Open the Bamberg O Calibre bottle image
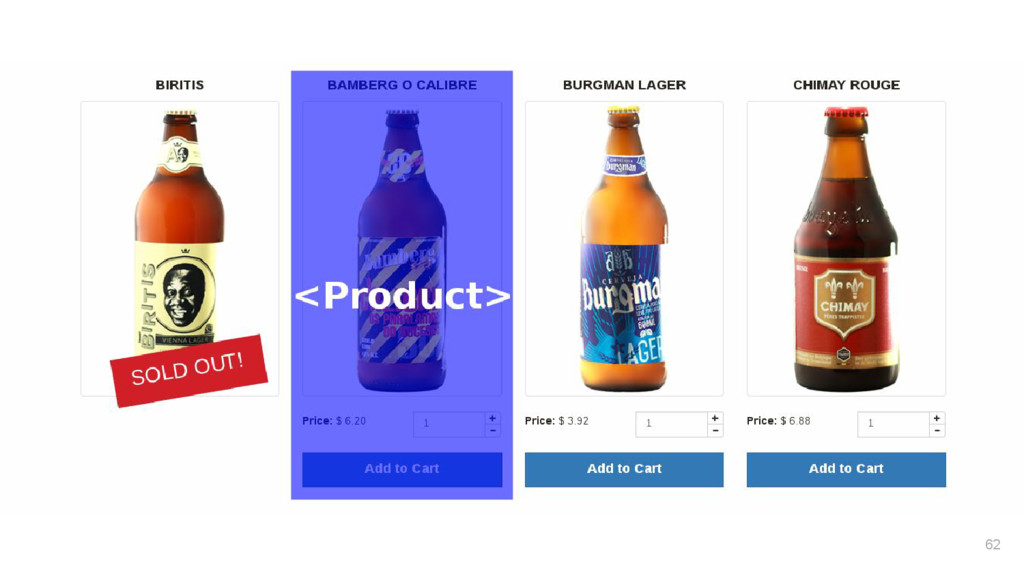The image size is (1024, 576). [402, 249]
